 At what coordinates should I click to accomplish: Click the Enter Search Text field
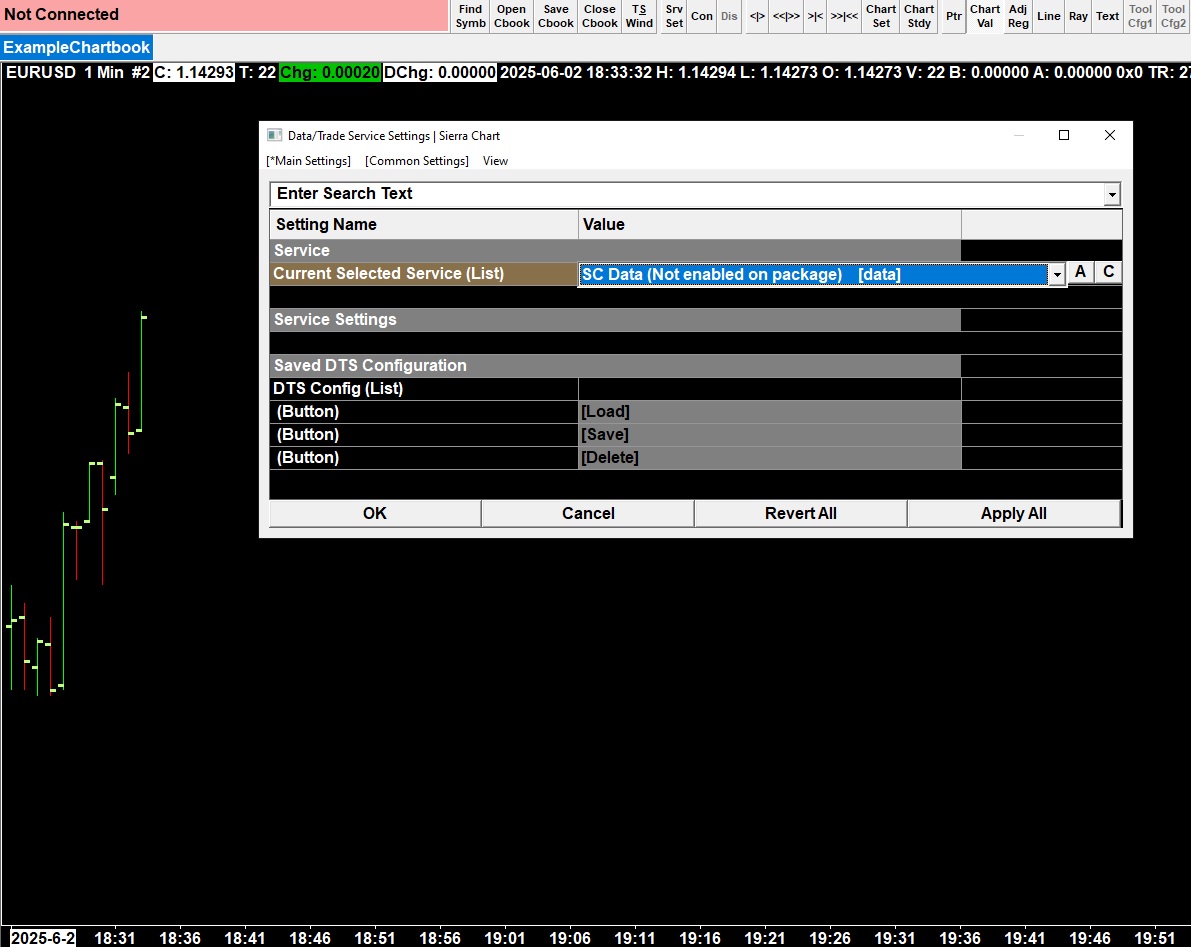tap(687, 194)
